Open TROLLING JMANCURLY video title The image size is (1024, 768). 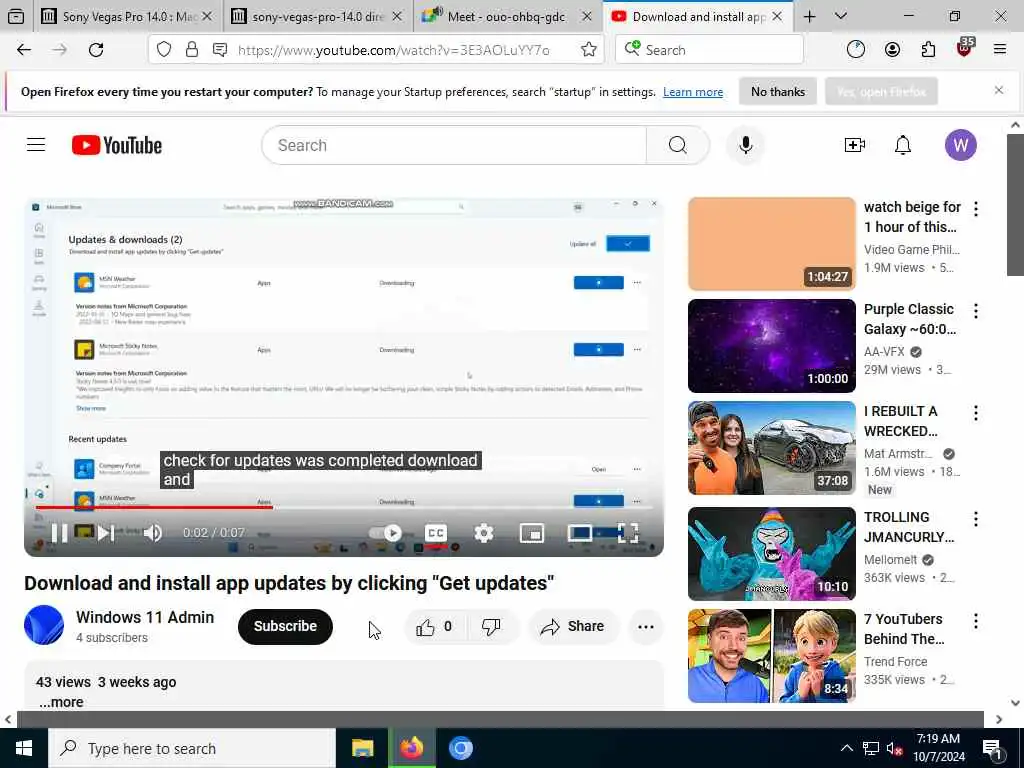[908, 527]
